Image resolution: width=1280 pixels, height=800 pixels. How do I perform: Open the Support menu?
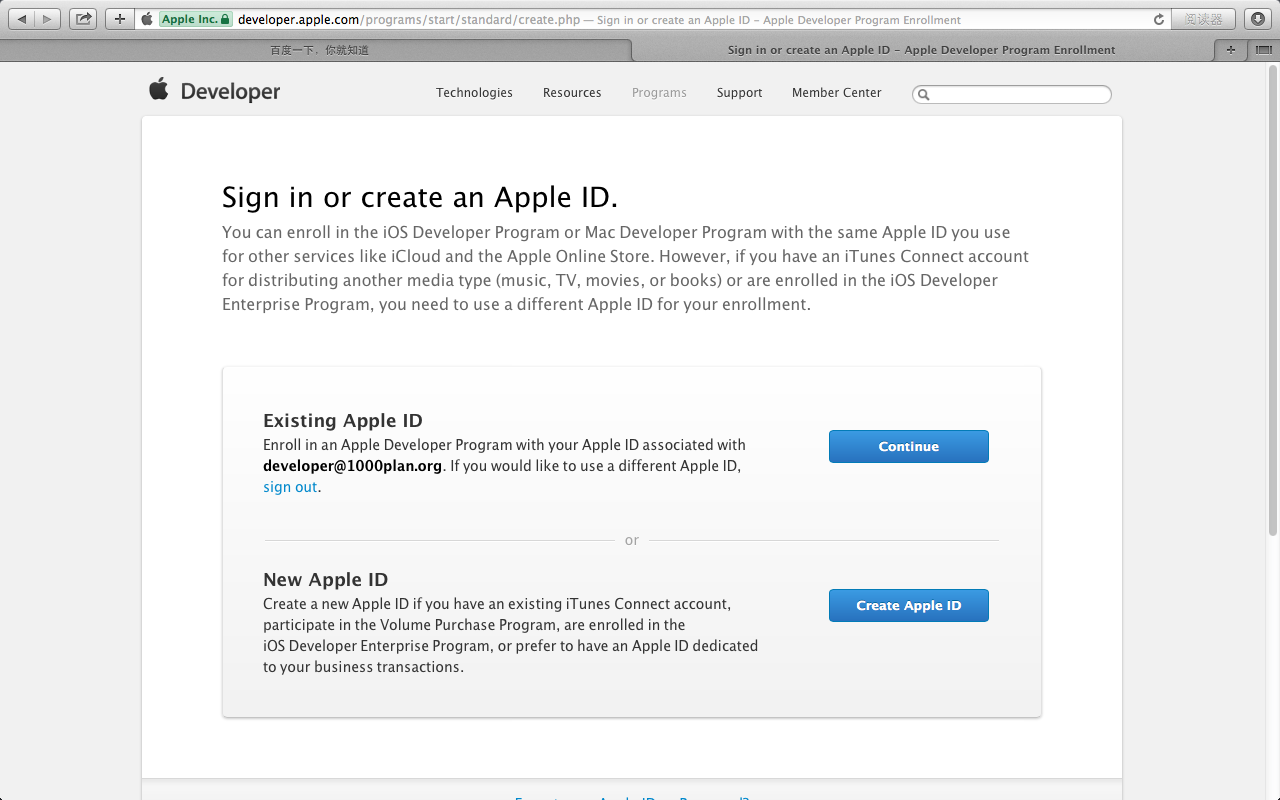point(739,92)
